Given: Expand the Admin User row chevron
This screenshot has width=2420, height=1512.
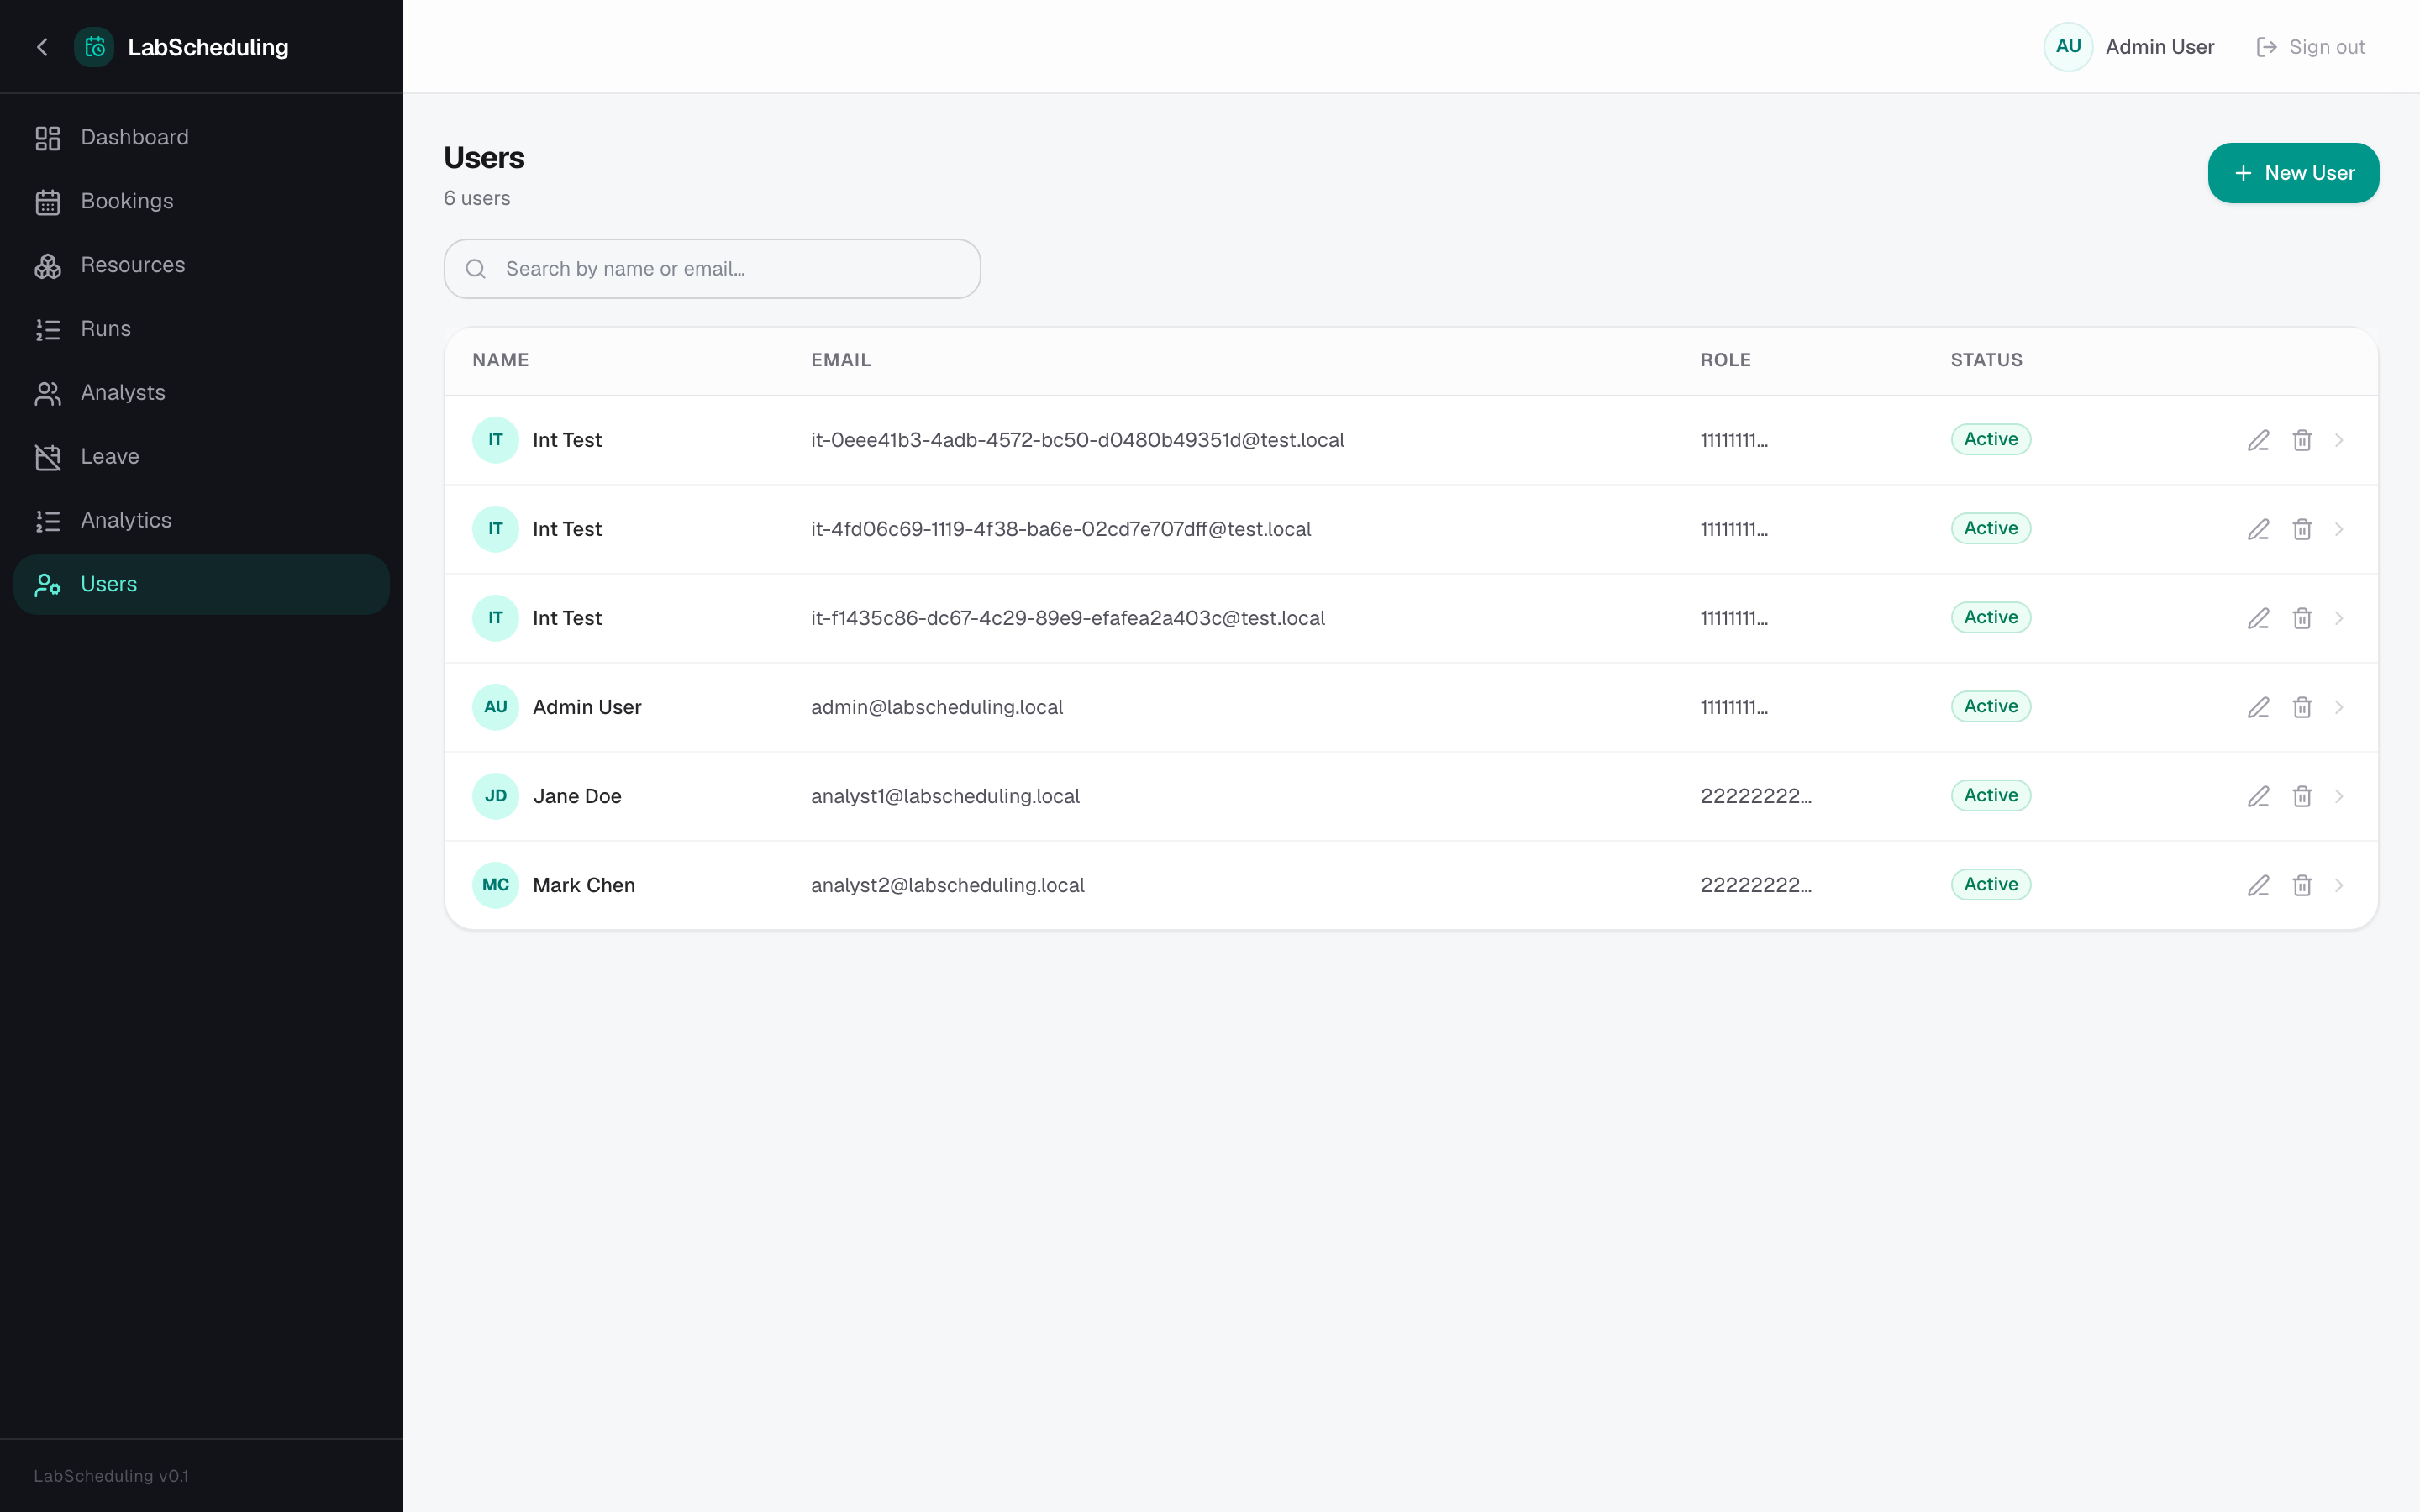Looking at the screenshot, I should click(x=2339, y=707).
